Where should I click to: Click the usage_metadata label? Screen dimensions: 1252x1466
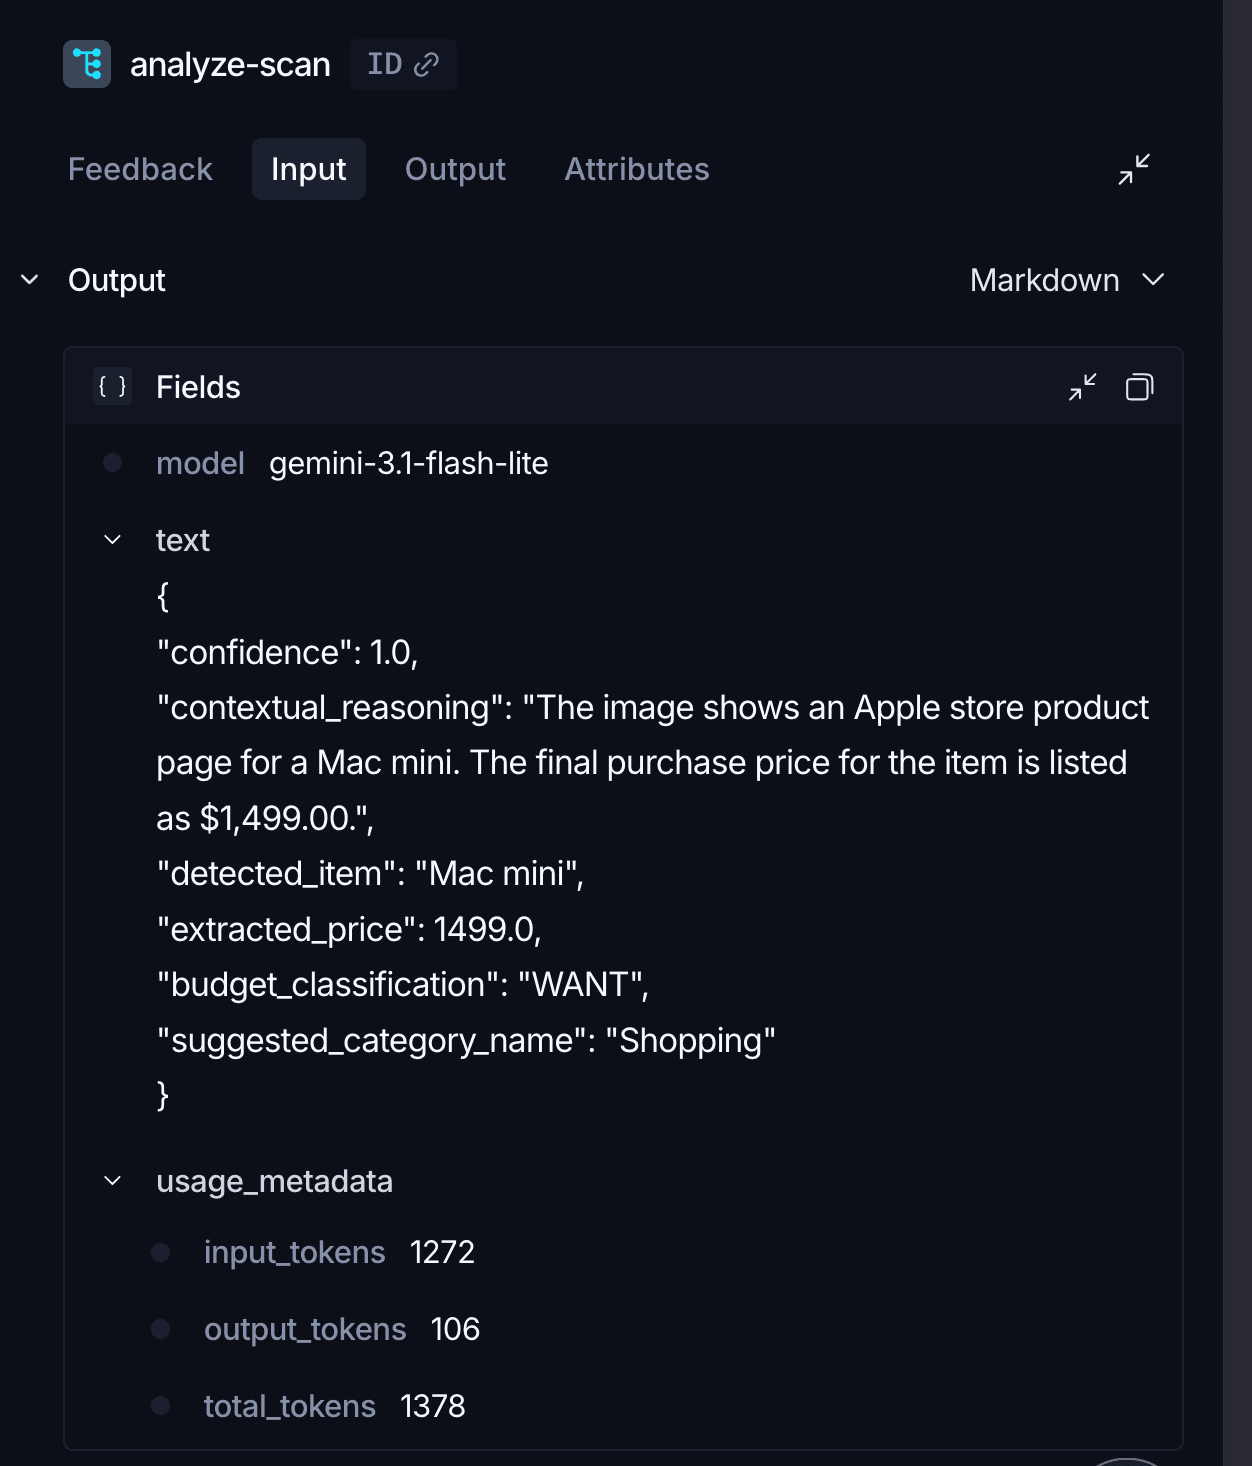pyautogui.click(x=274, y=1181)
